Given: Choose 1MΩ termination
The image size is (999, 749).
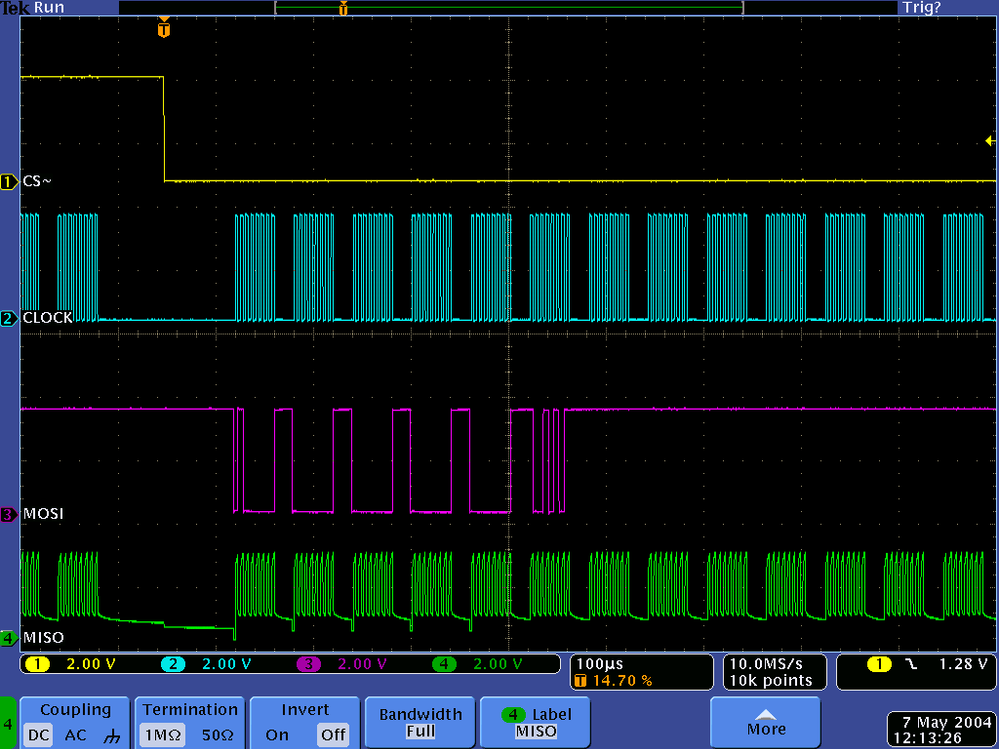Looking at the screenshot, I should pos(162,735).
